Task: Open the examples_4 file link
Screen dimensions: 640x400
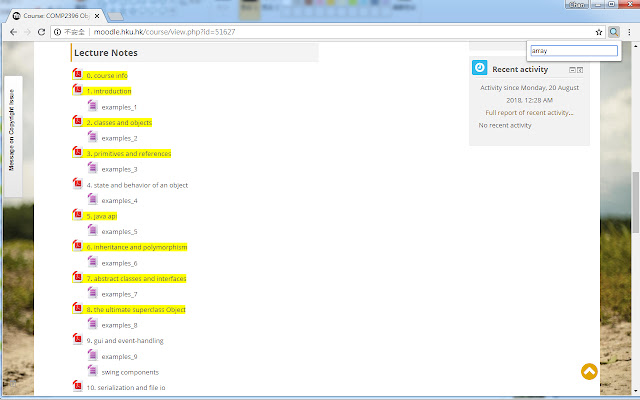Action: [x=120, y=201]
